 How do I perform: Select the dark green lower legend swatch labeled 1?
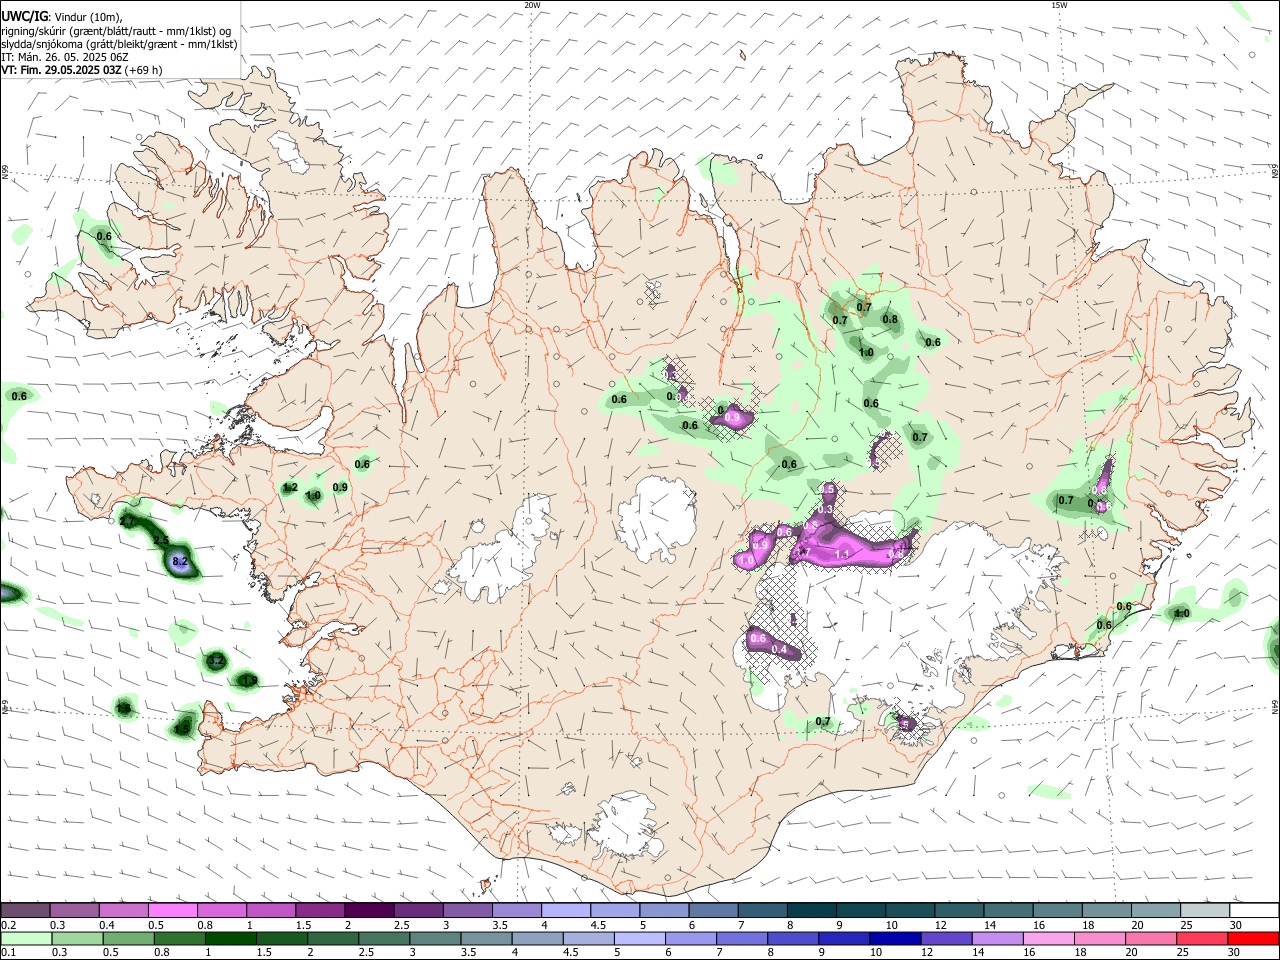[231, 938]
